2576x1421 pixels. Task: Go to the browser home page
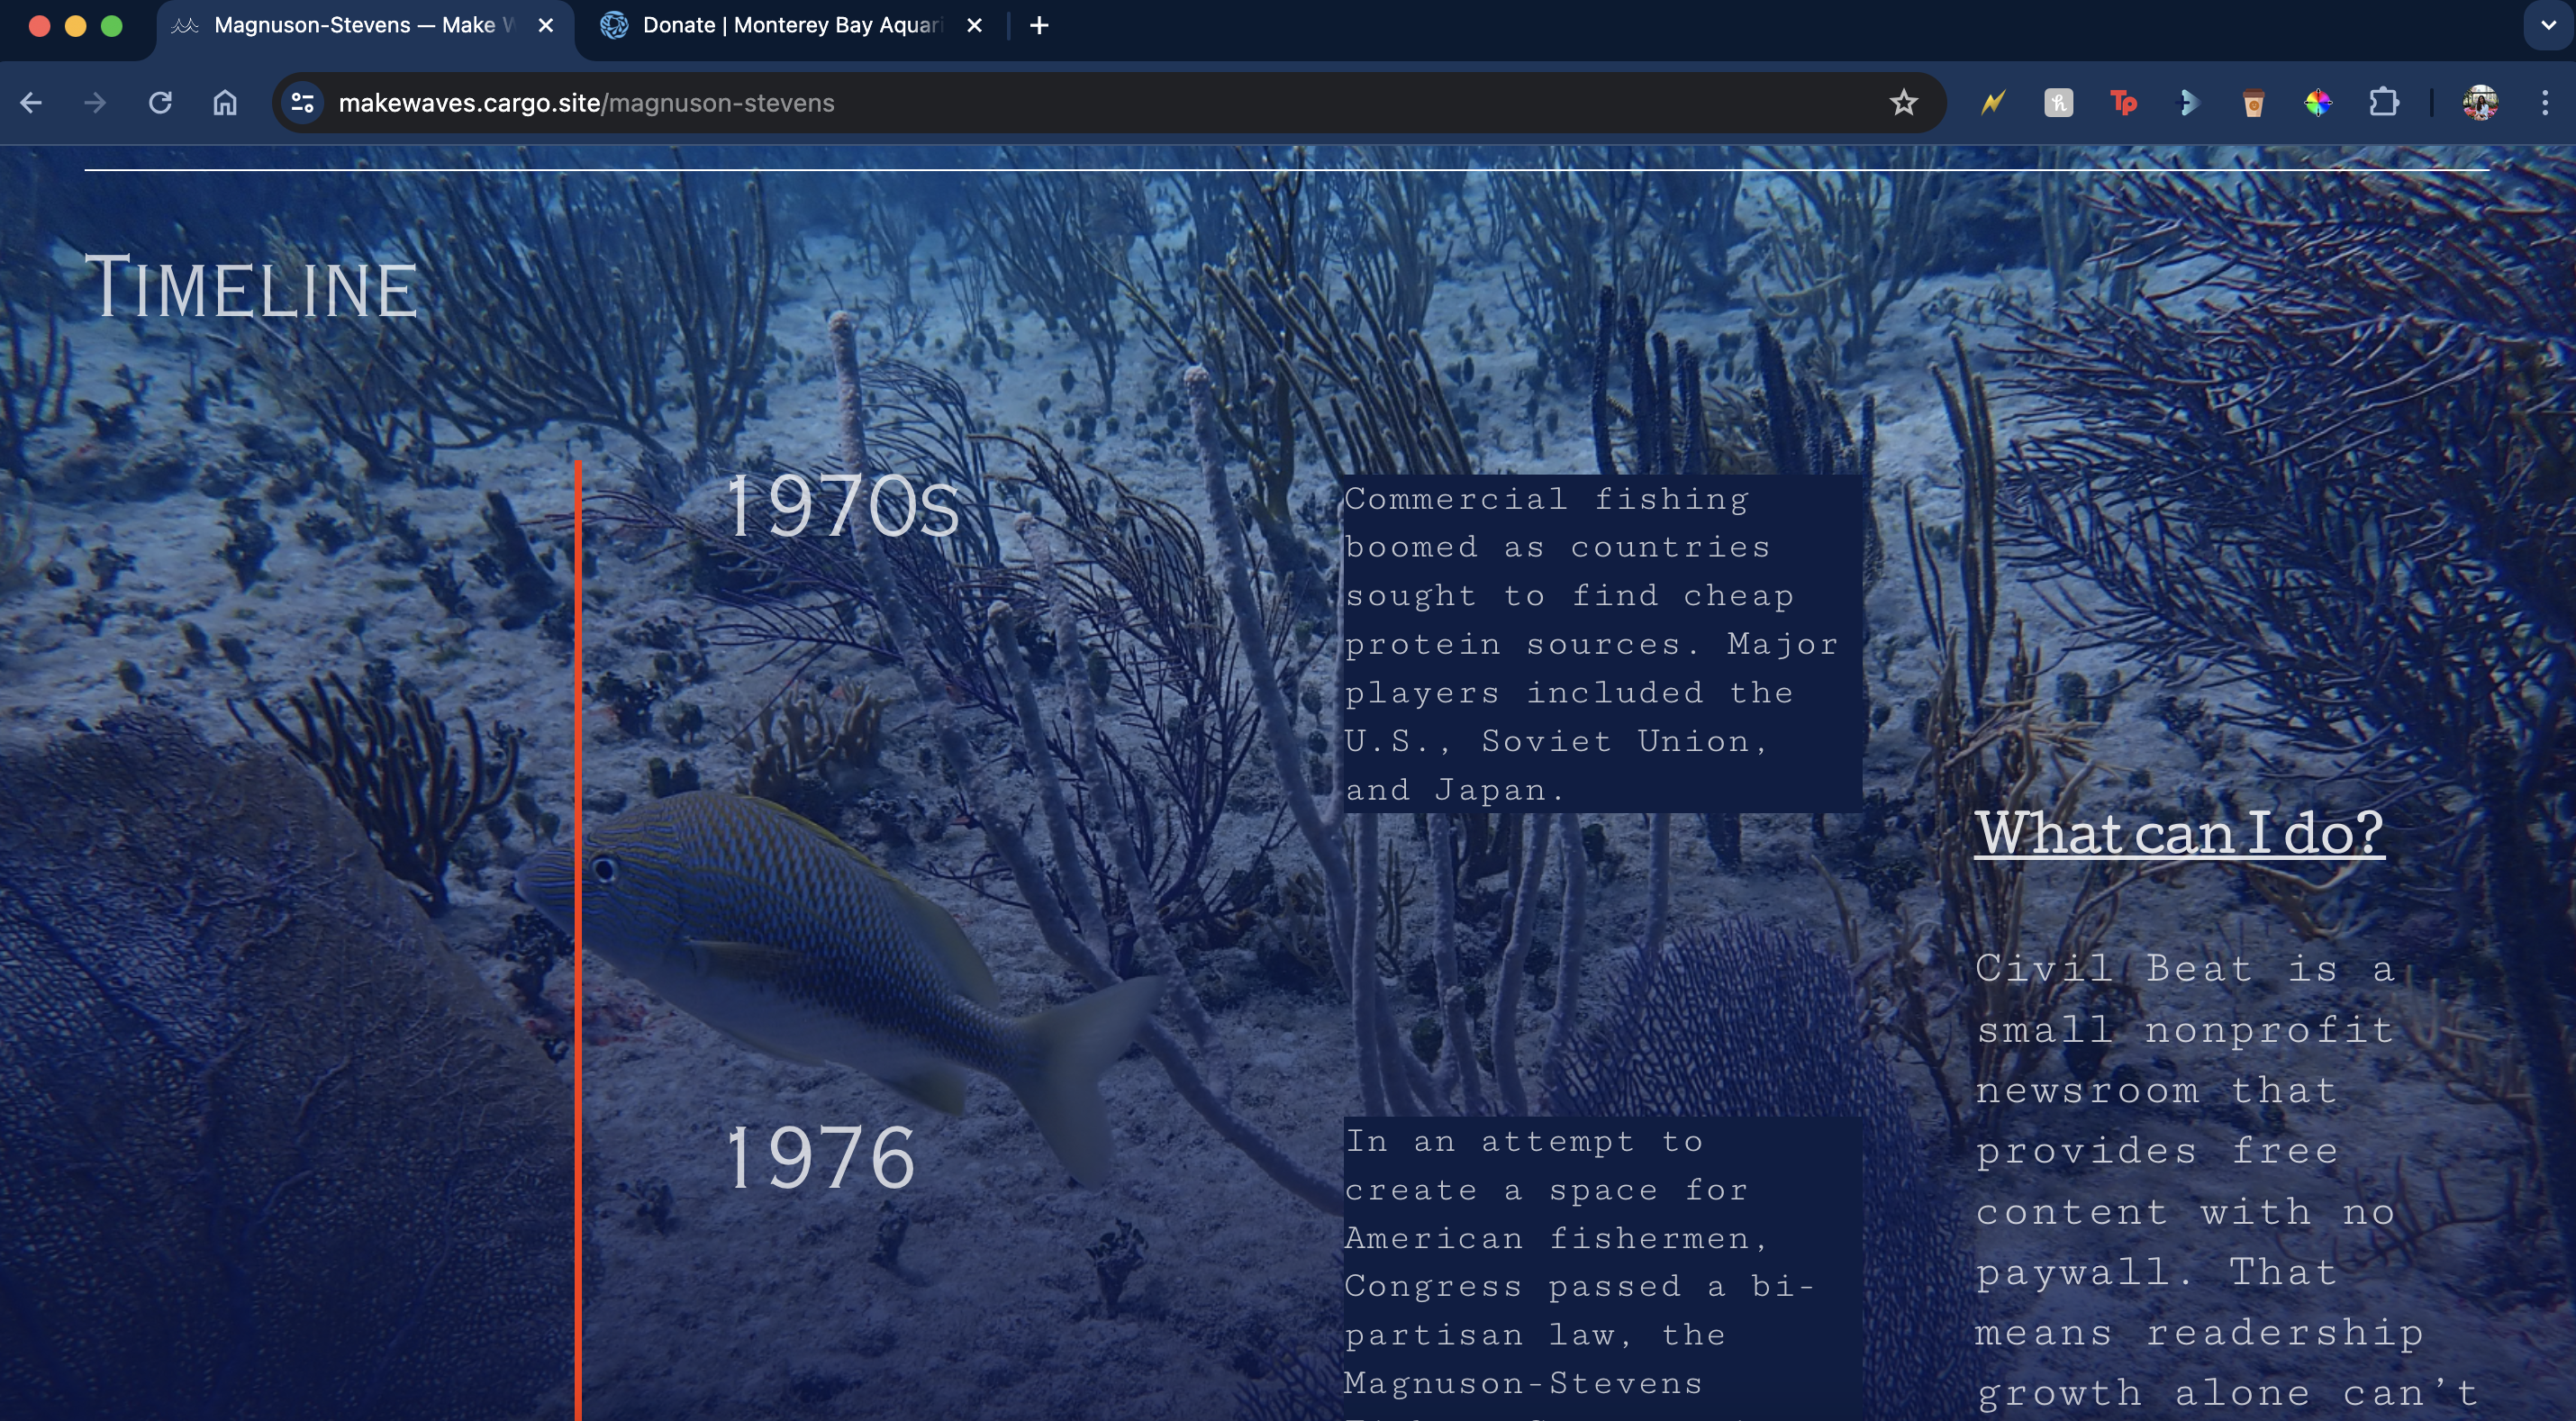pos(225,103)
